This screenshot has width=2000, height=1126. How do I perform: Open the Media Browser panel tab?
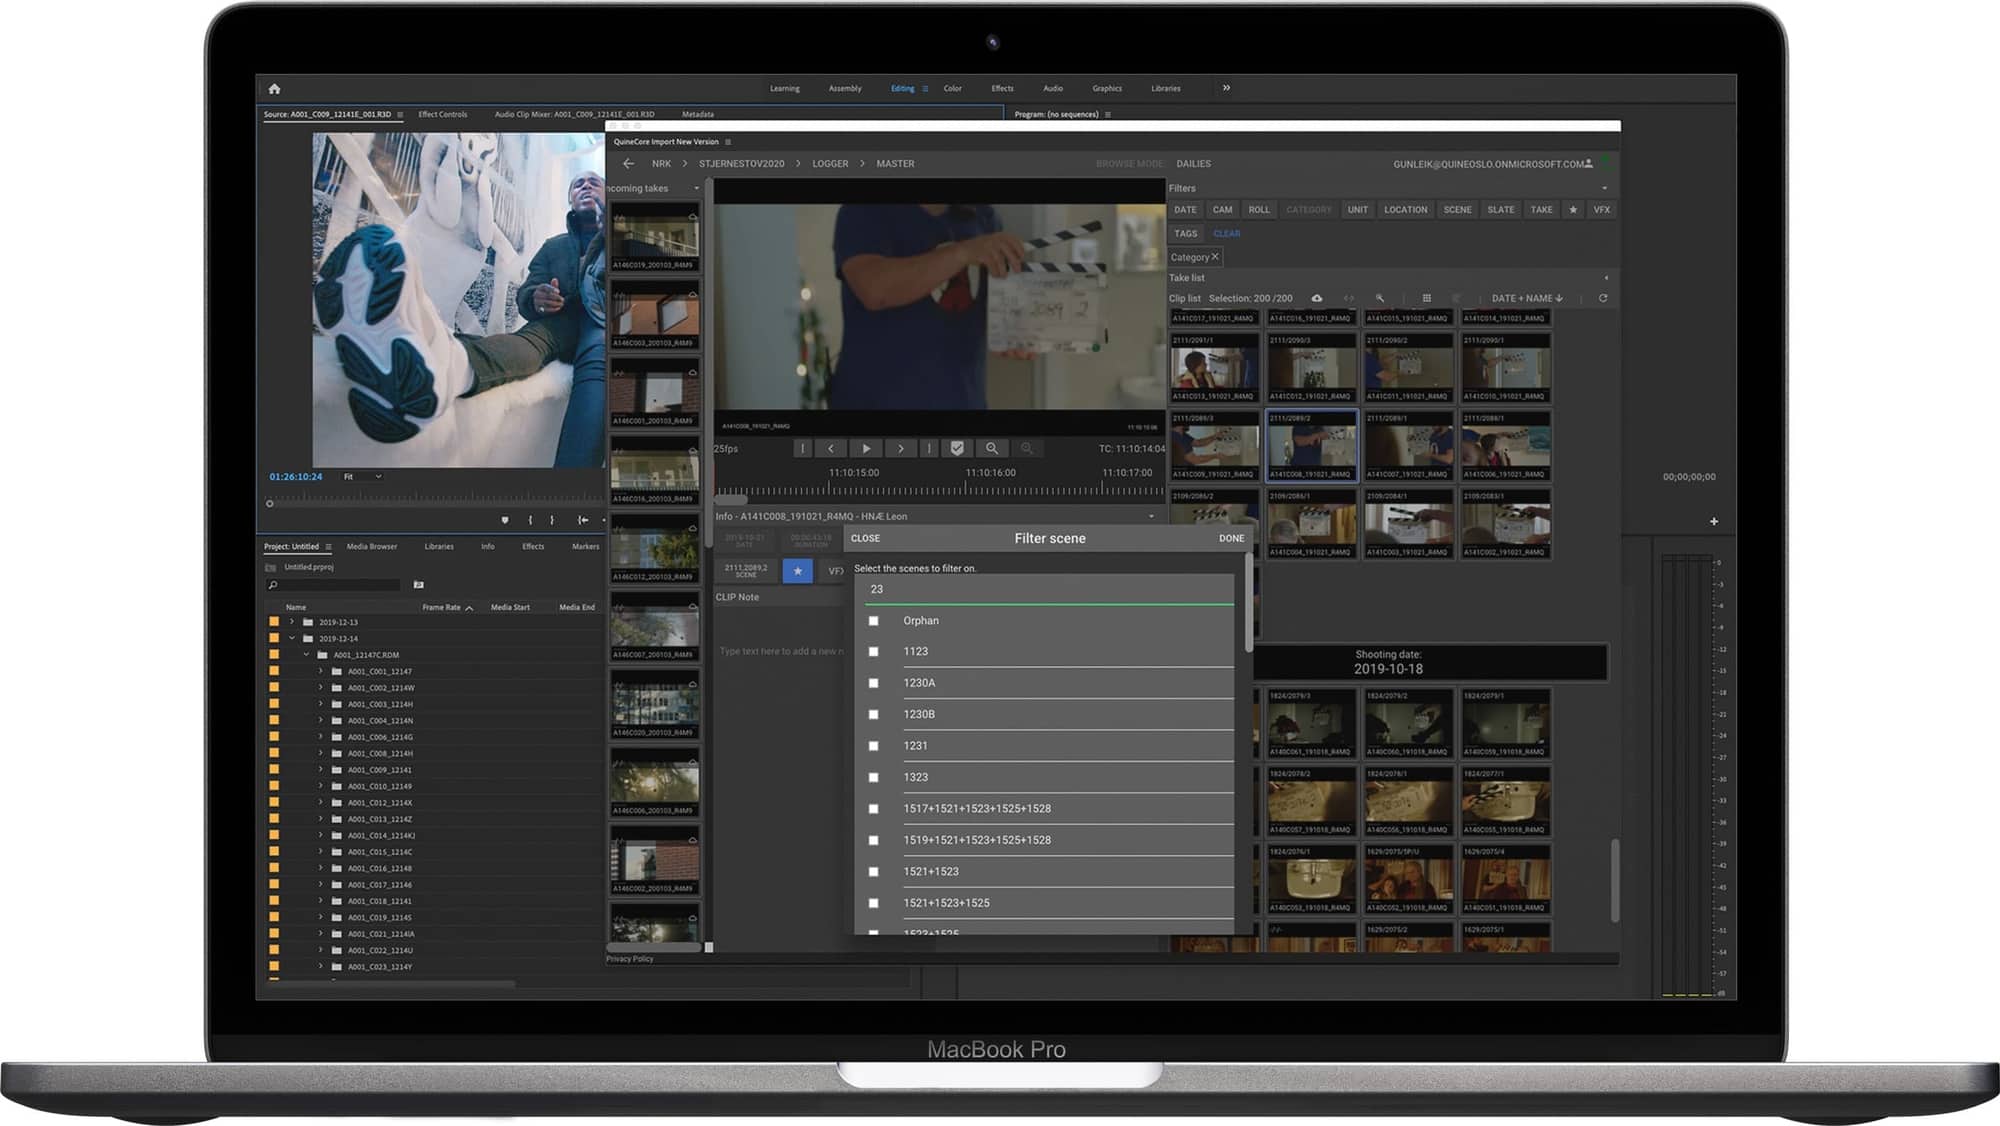(372, 547)
